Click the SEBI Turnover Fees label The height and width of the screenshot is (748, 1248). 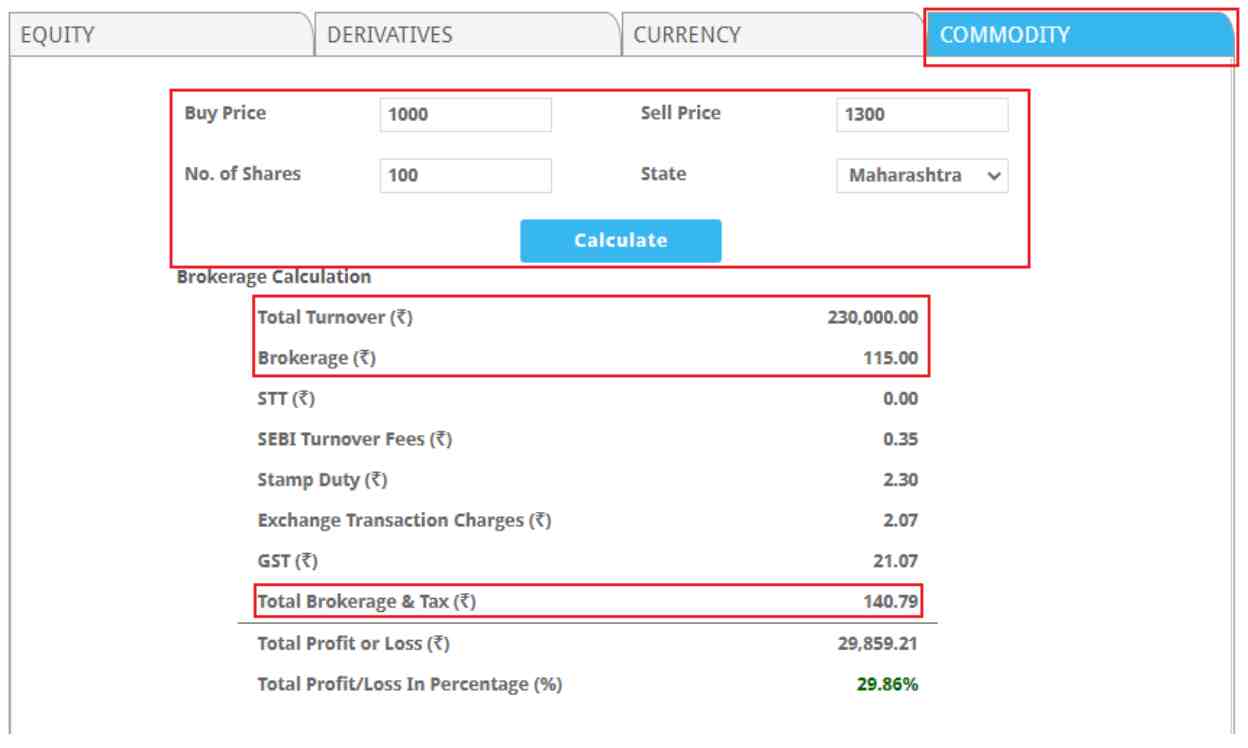[355, 439]
